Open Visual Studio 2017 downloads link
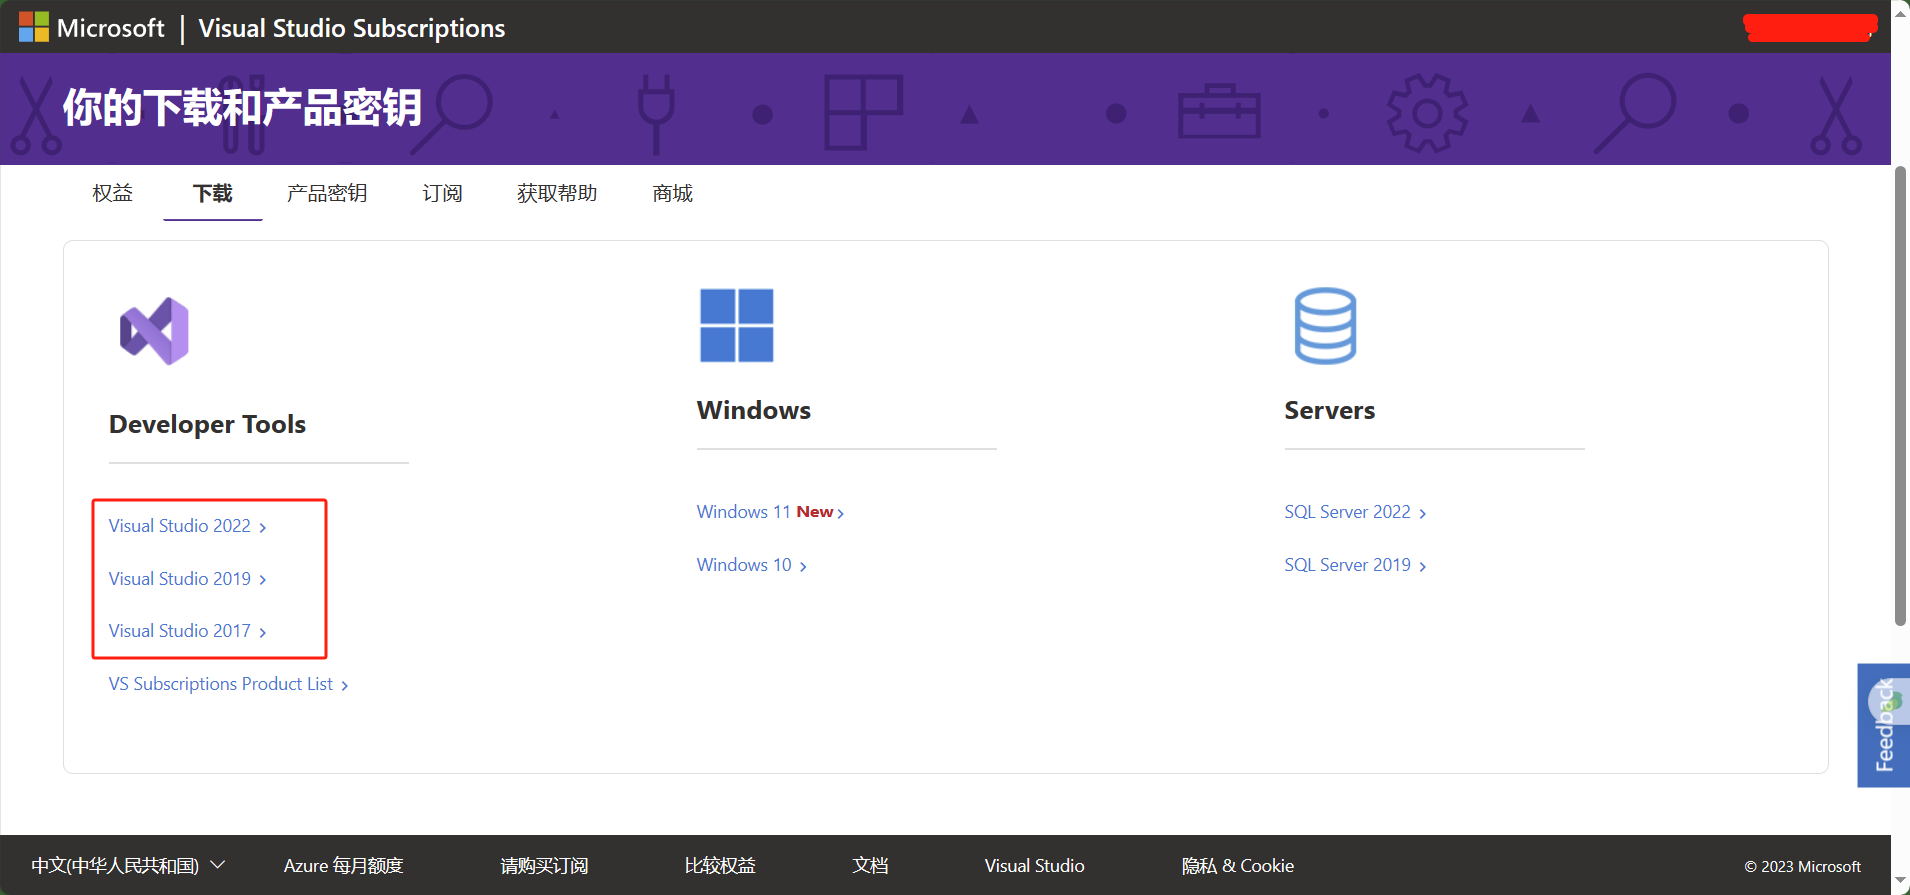The width and height of the screenshot is (1910, 895). coord(188,631)
